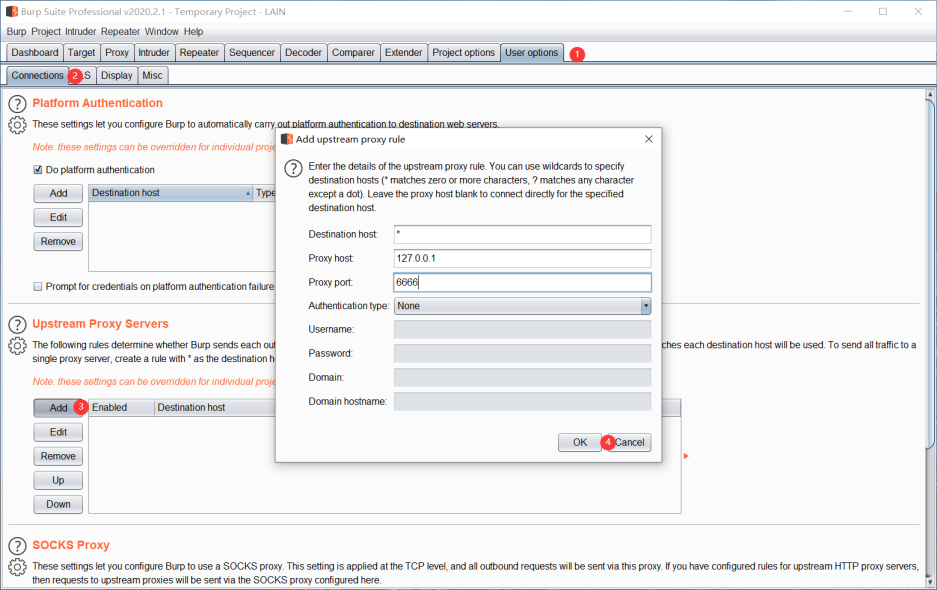Viewport: 937px width, 590px height.
Task: Click Destination host header in upstream proxy table
Action: [215, 408]
